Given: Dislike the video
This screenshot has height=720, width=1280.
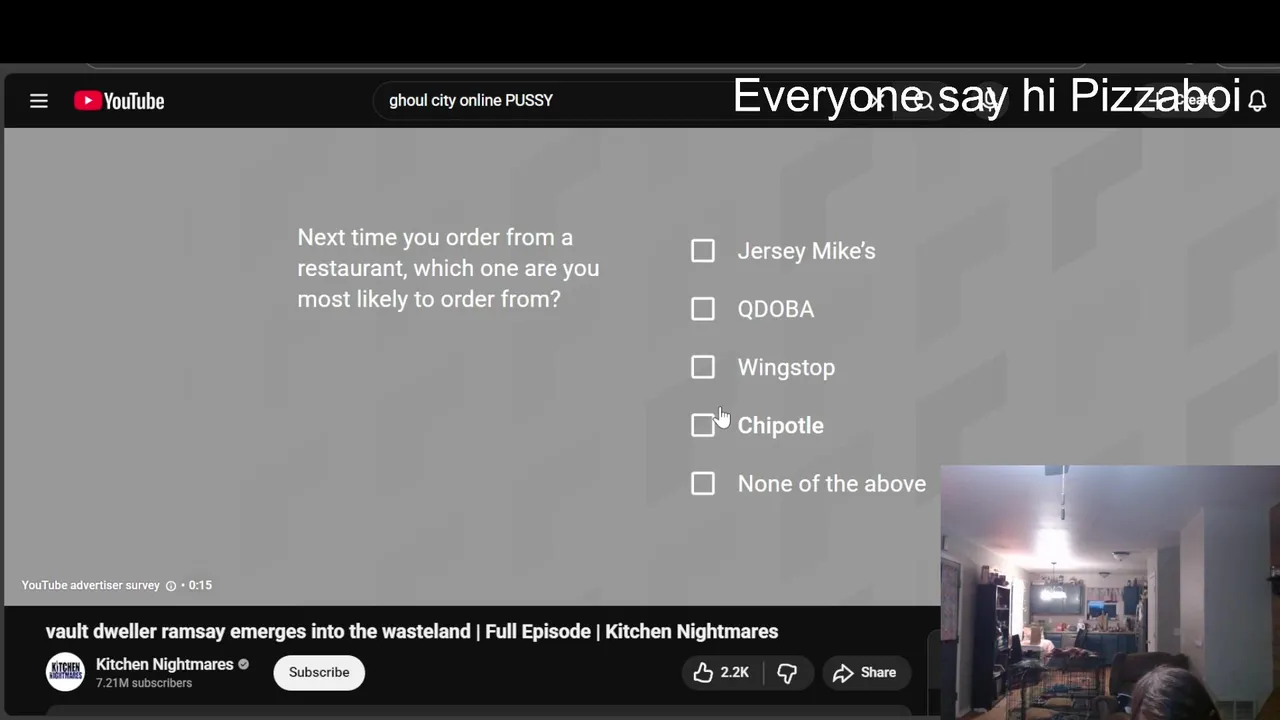Looking at the screenshot, I should click(787, 672).
